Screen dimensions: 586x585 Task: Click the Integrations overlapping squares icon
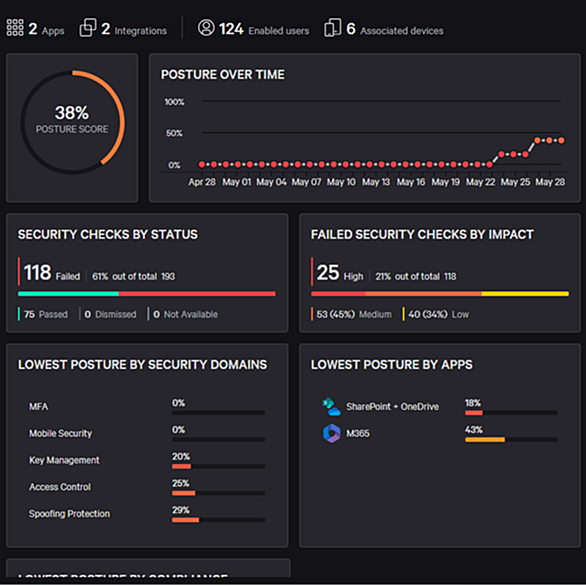[88, 28]
